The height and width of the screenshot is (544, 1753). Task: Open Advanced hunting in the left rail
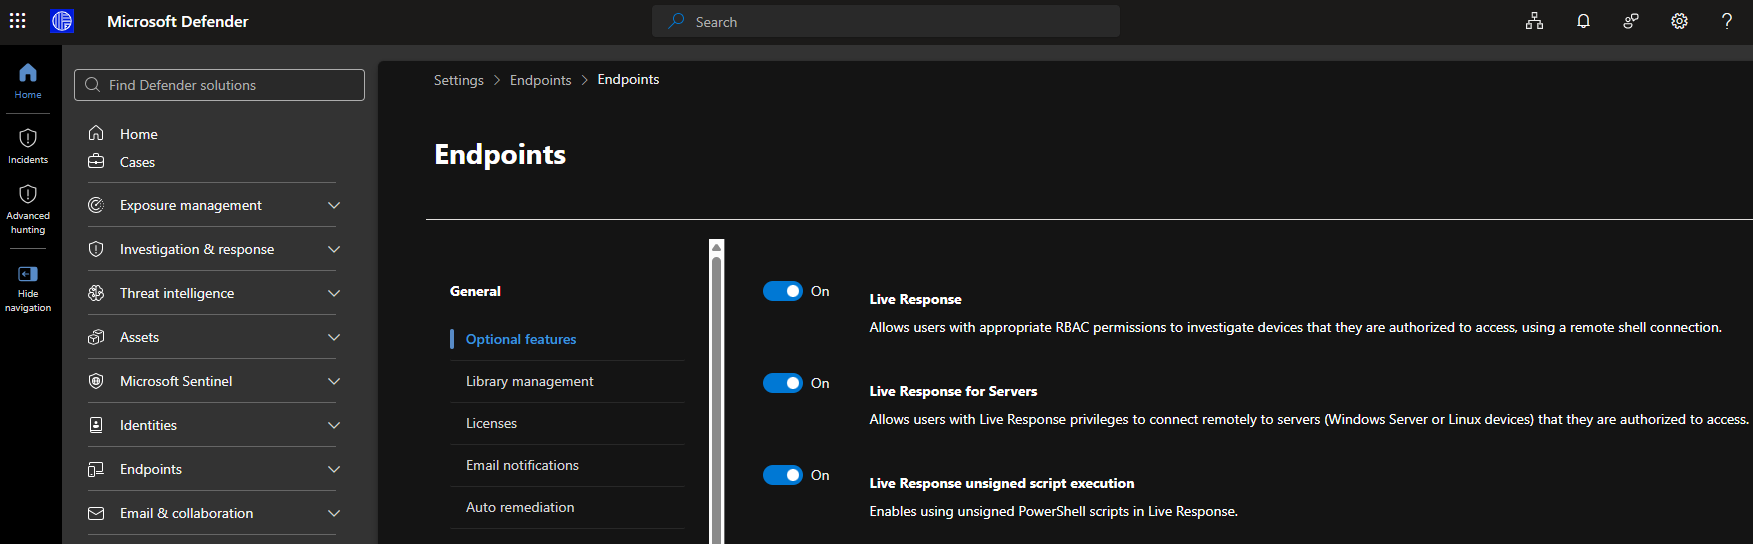(28, 208)
